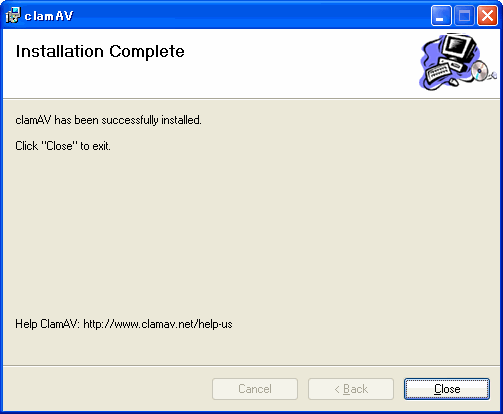Click the disabled Cancel button
This screenshot has width=503, height=414.
255,389
